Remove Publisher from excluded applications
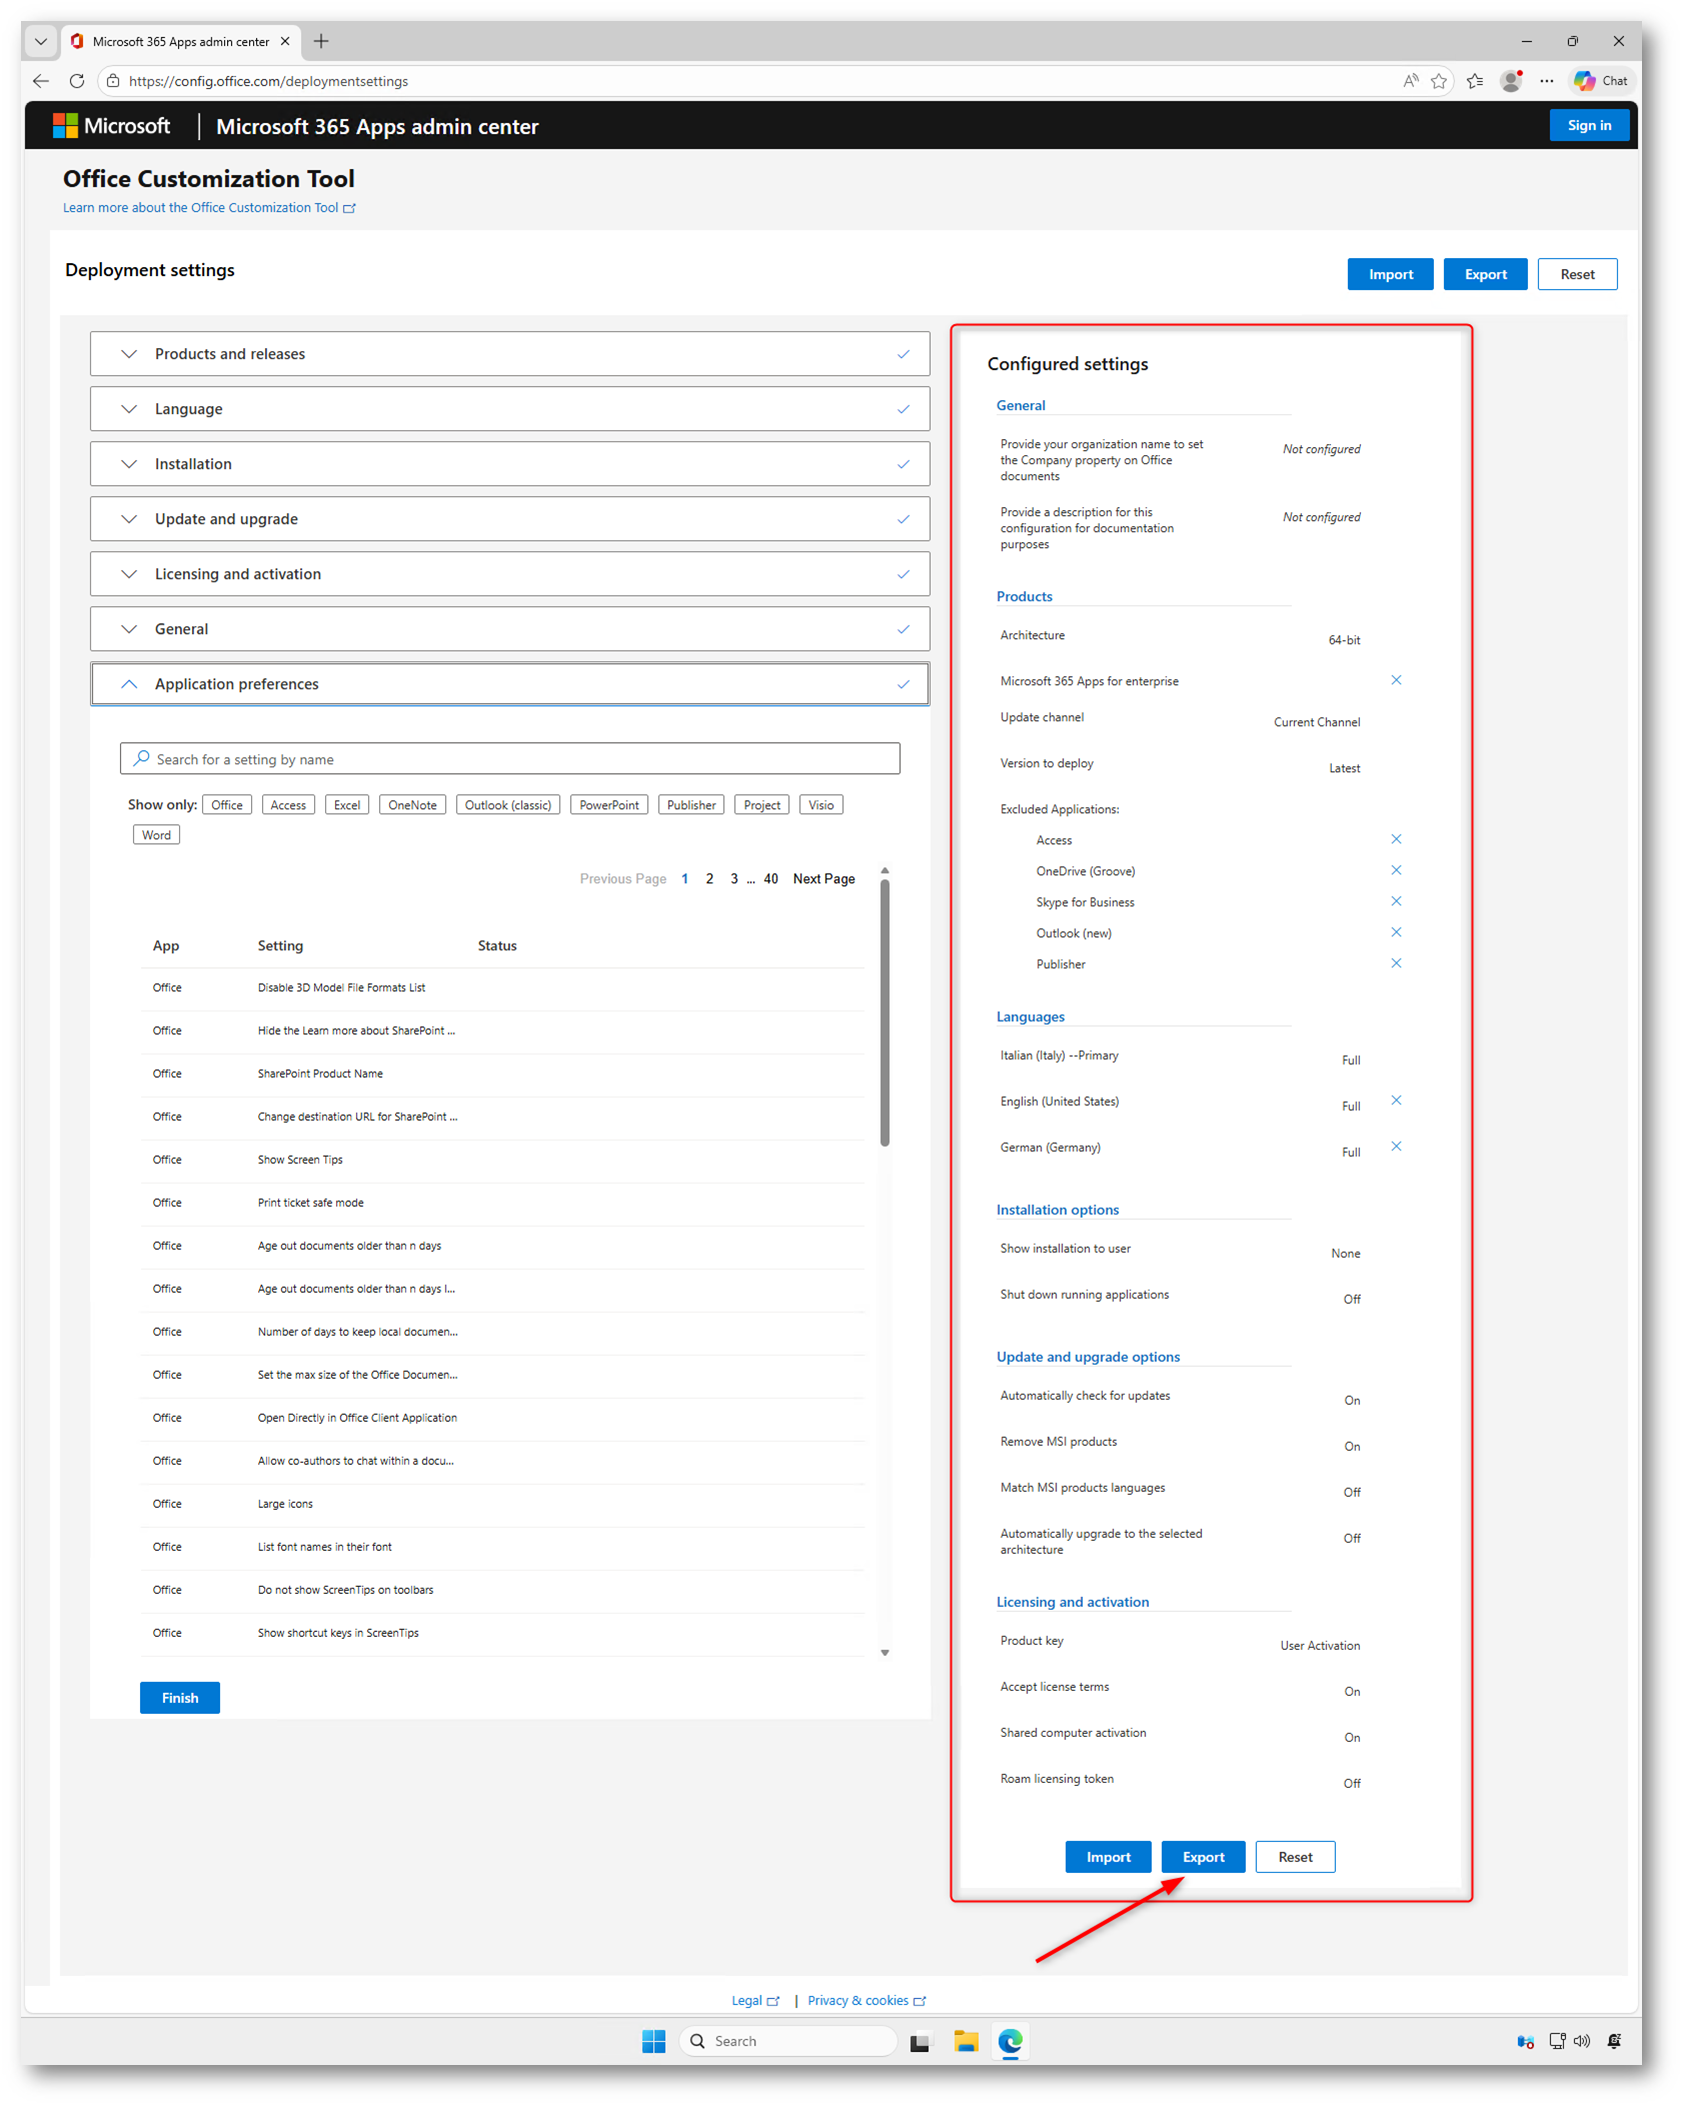The height and width of the screenshot is (2107, 1684). 1396,963
